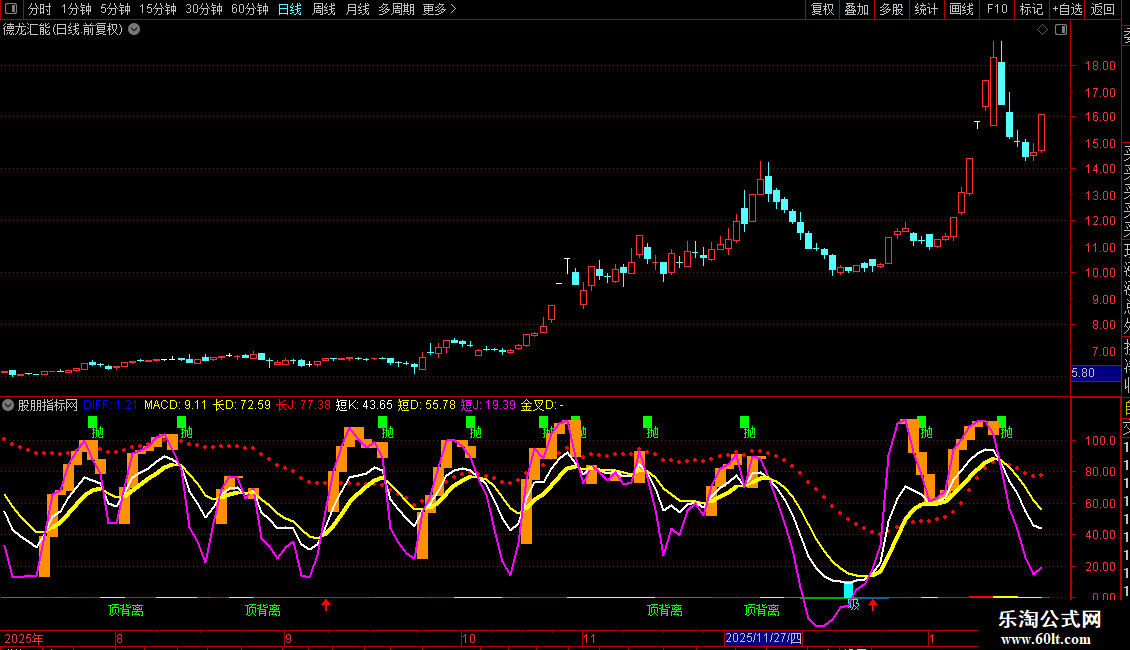The width and height of the screenshot is (1130, 650).
Task: Click the 复权 adjustment button
Action: coord(822,9)
